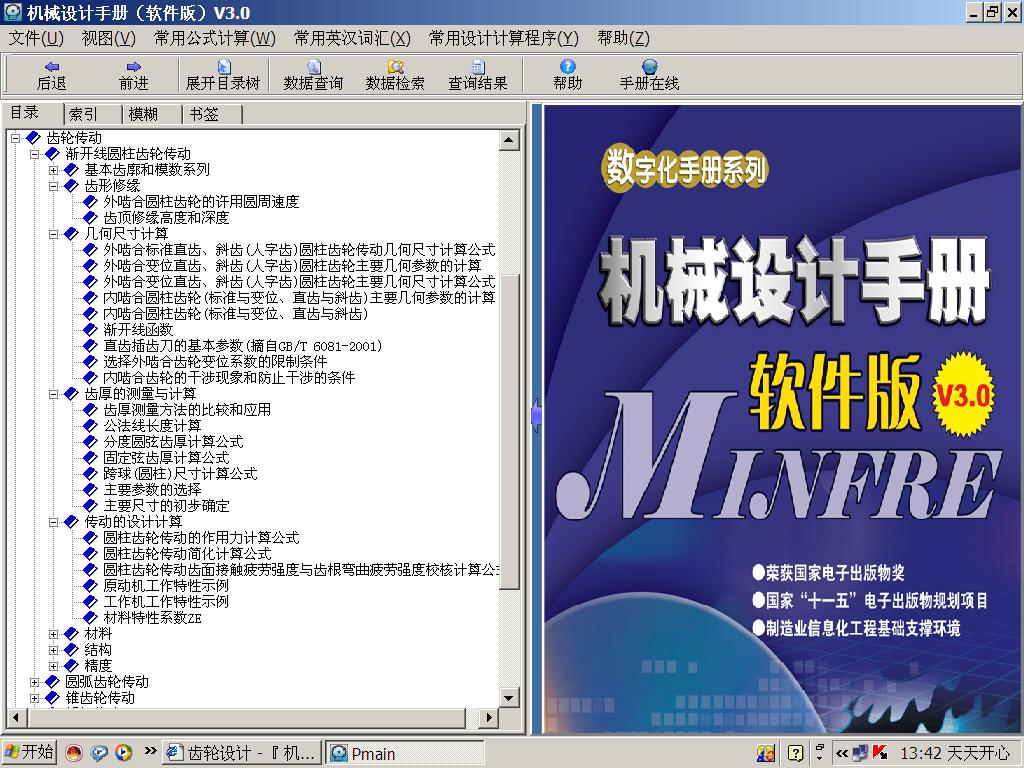Open the Windows 开始 menu

(29, 753)
